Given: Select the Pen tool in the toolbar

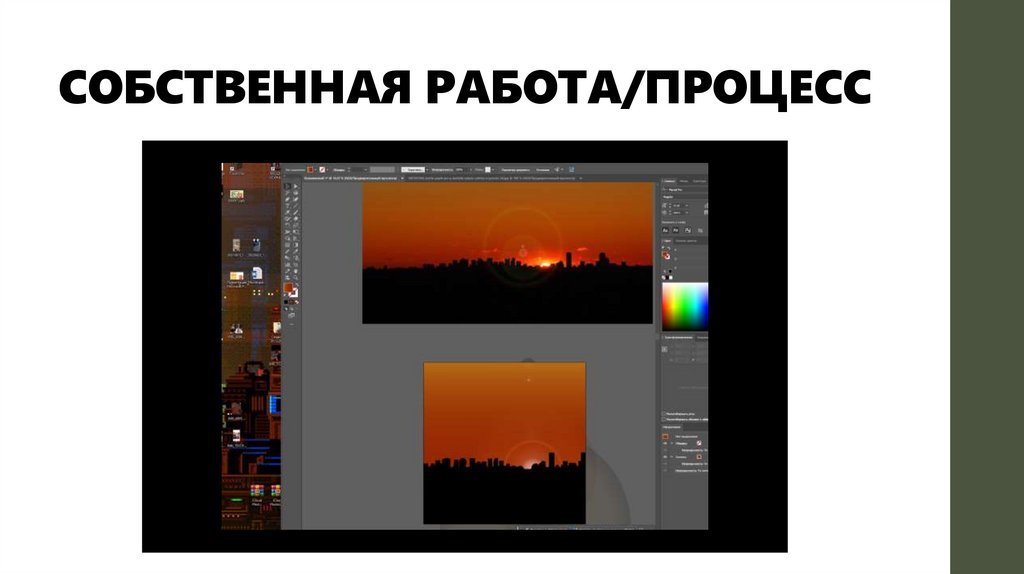Looking at the screenshot, I should [287, 199].
